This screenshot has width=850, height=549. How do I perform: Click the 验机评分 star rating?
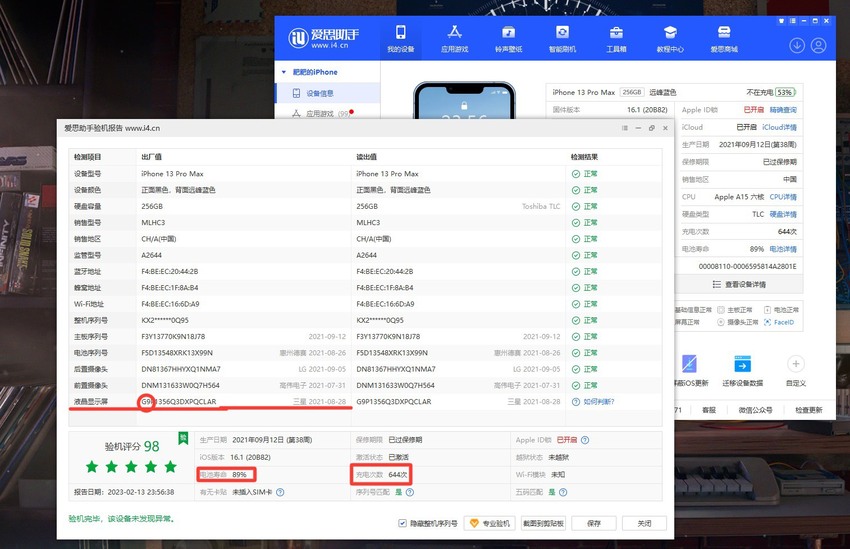131,466
